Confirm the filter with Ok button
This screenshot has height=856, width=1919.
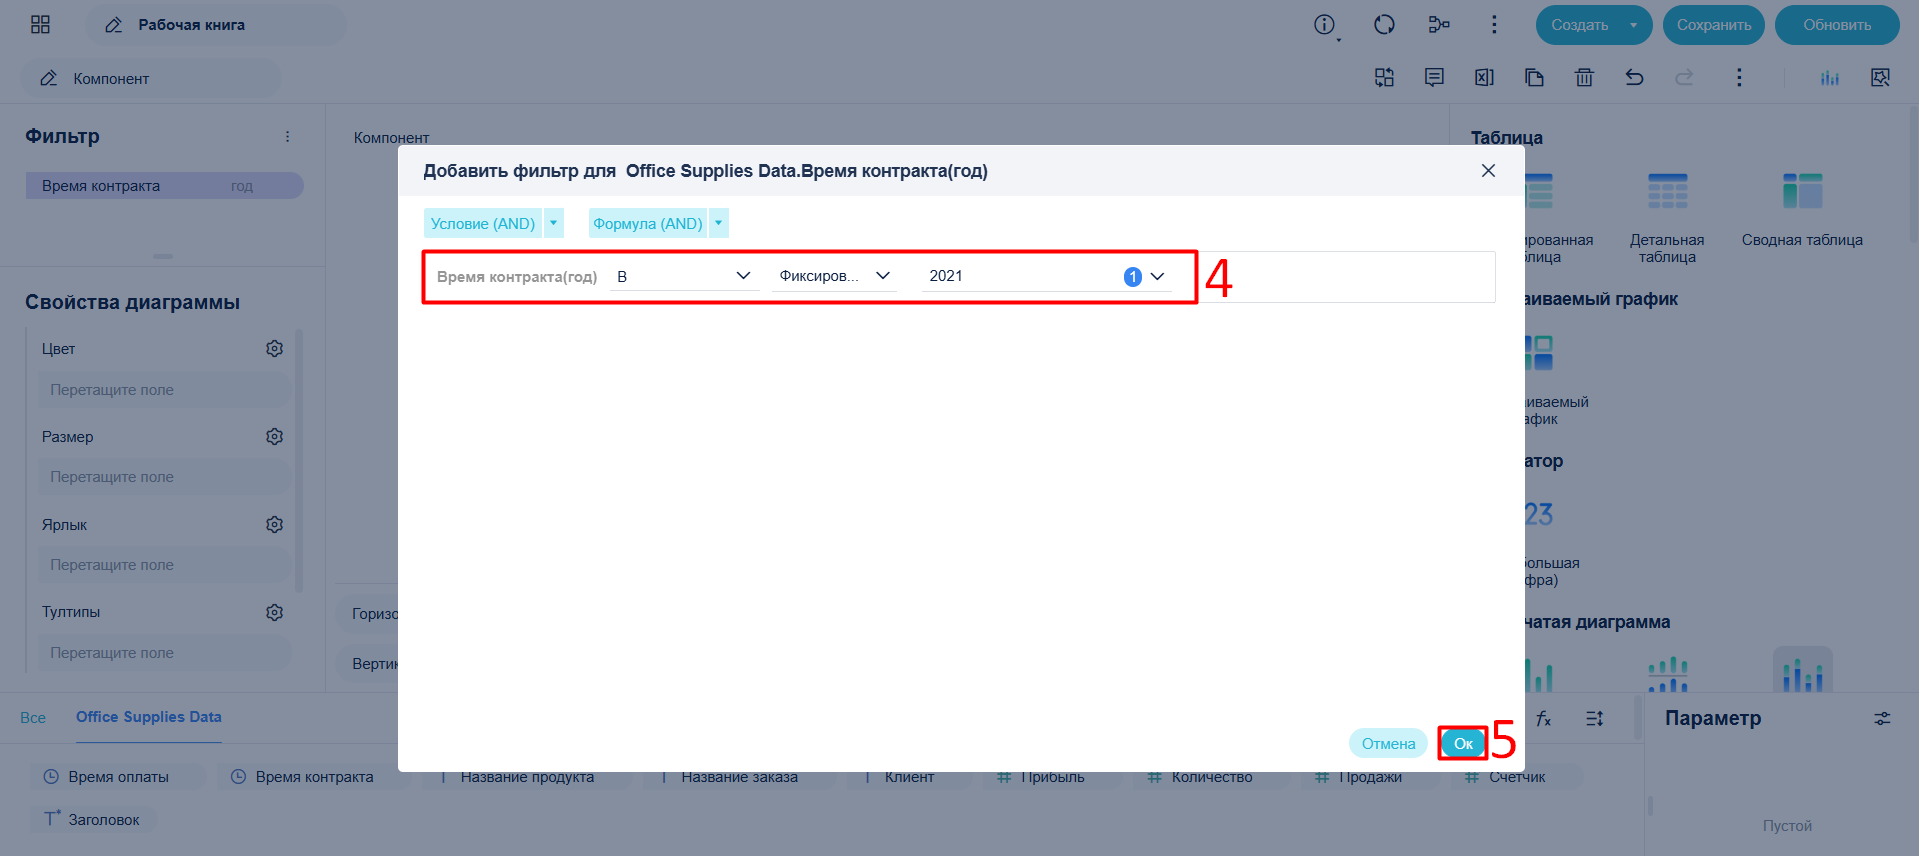[1463, 743]
